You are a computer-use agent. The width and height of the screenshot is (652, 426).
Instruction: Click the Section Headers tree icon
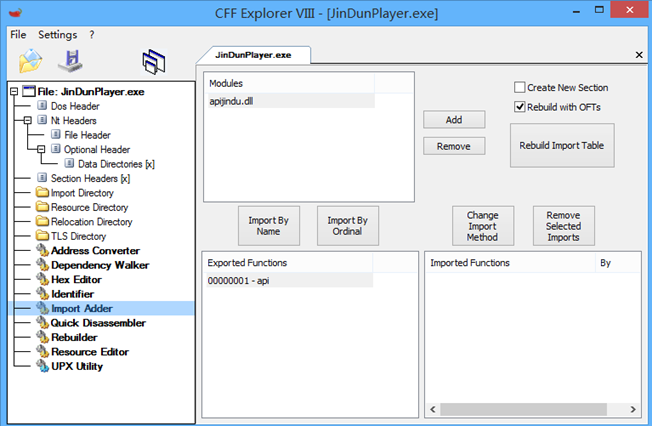pyautogui.click(x=42, y=178)
